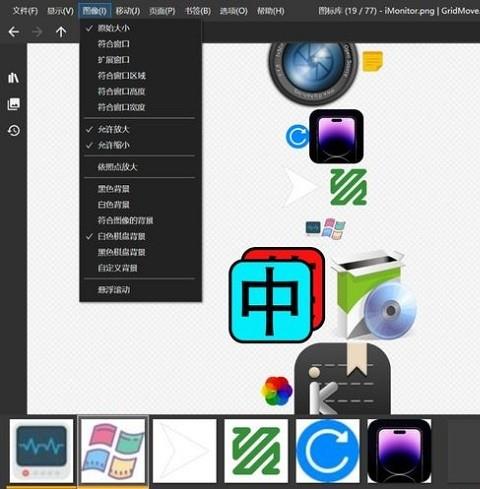This screenshot has width=480, height=489.
Task: Show the history panel icon
Action: coord(14,130)
